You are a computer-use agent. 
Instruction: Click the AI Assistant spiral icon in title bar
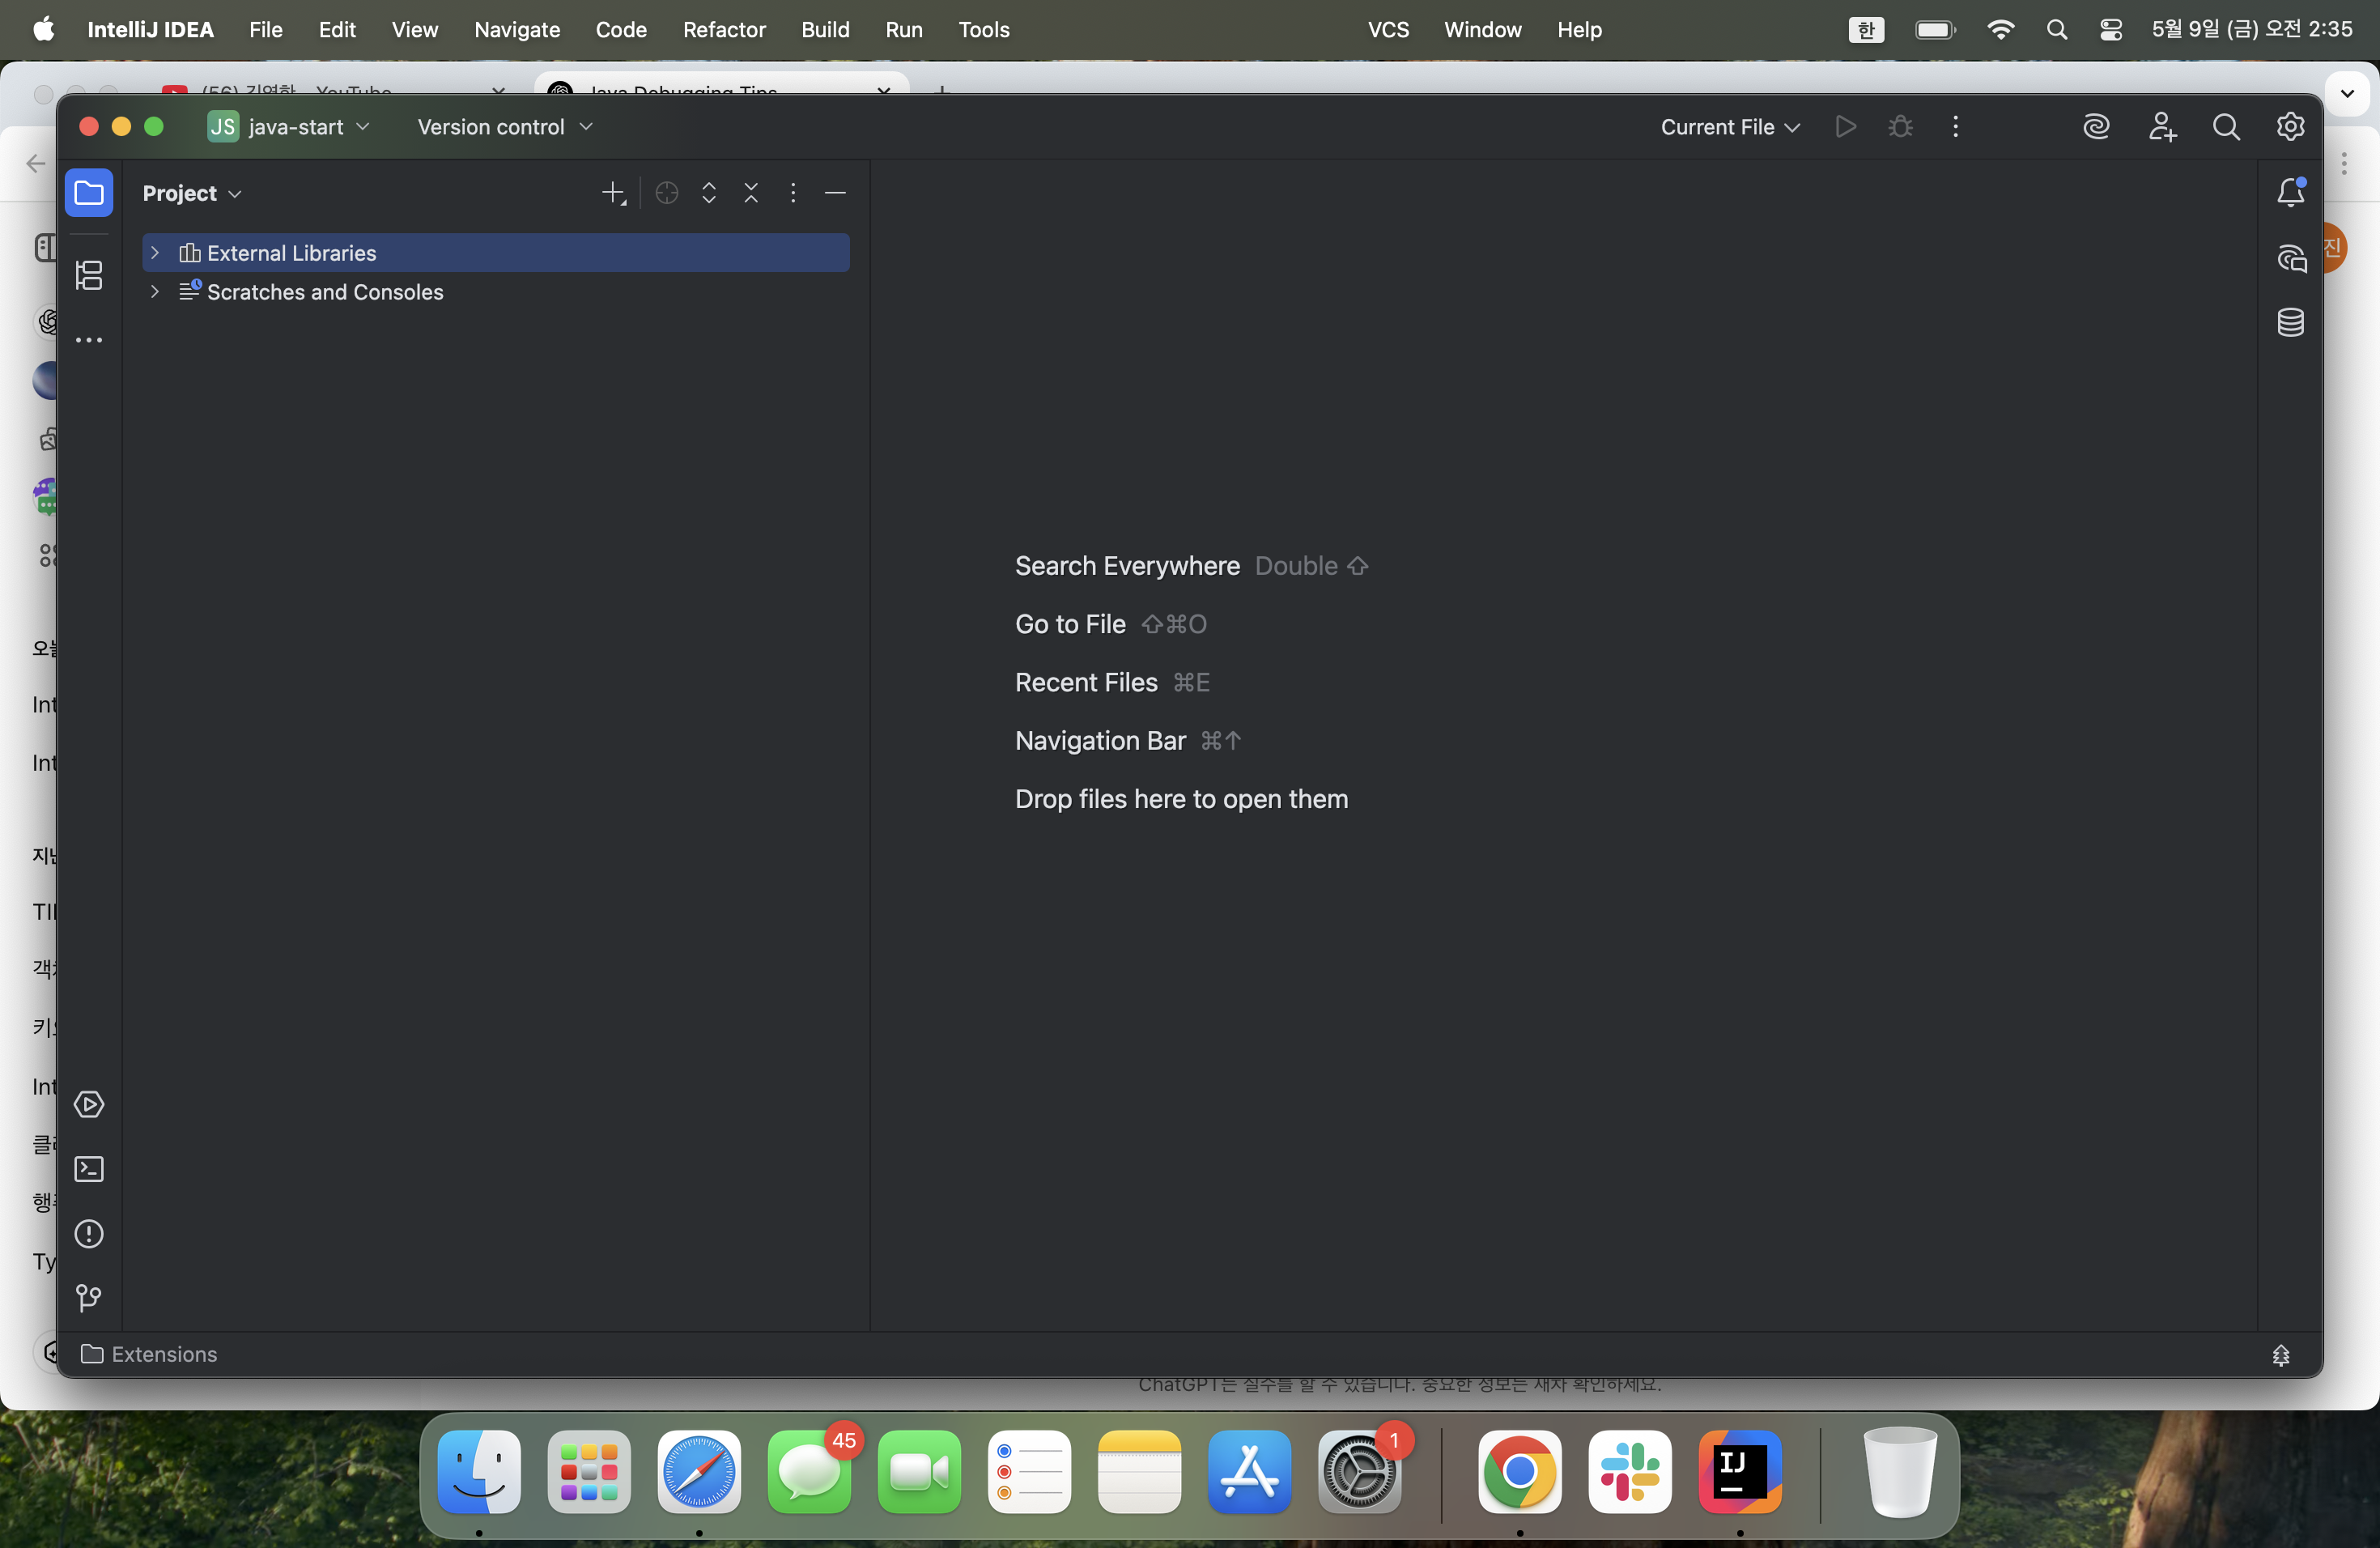click(2096, 127)
